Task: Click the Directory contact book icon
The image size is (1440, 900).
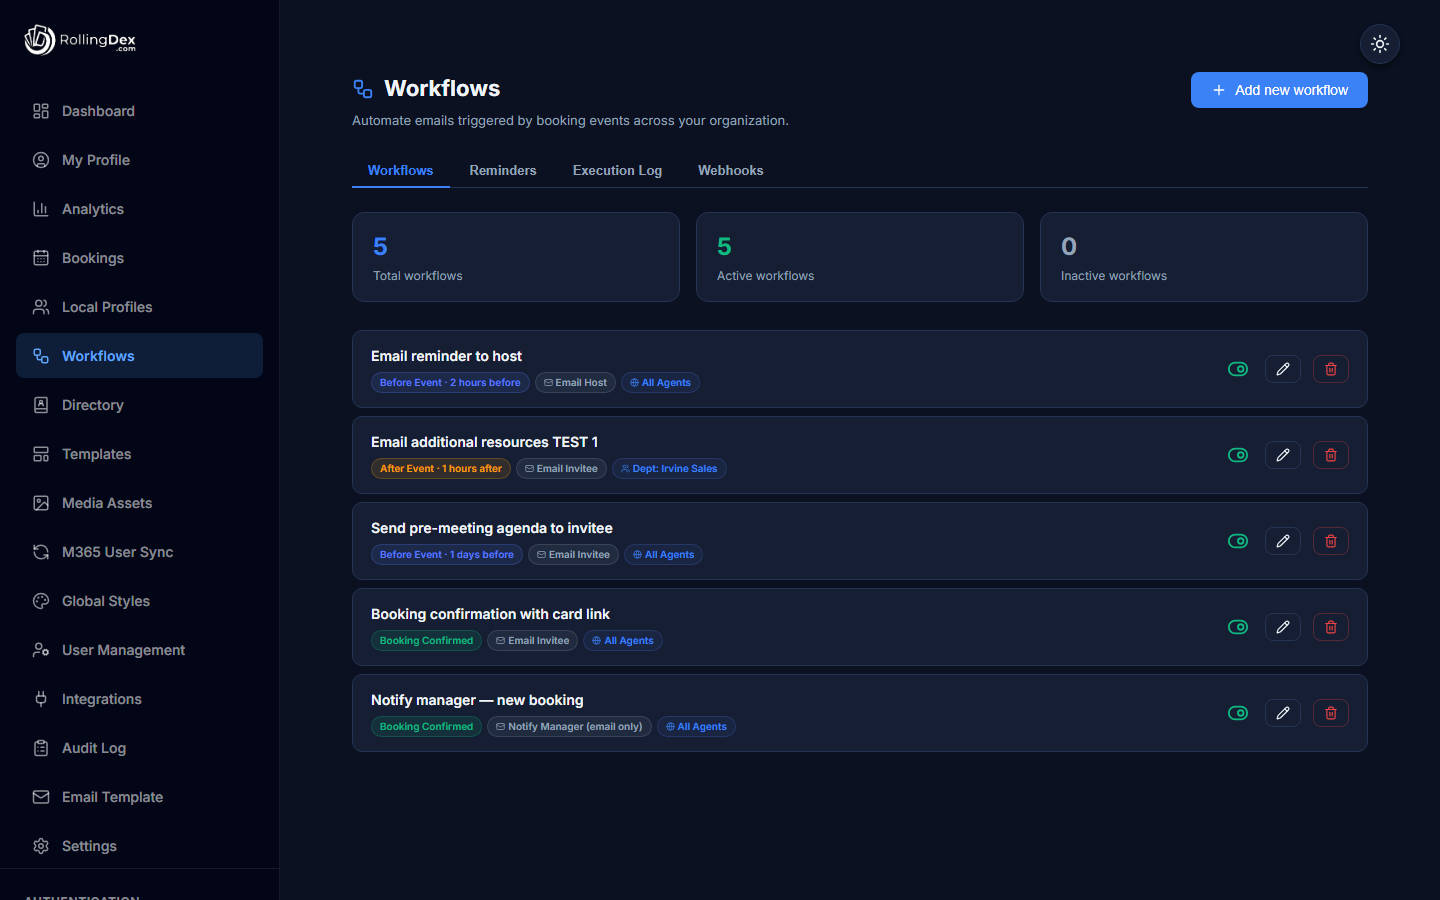Action: click(41, 405)
